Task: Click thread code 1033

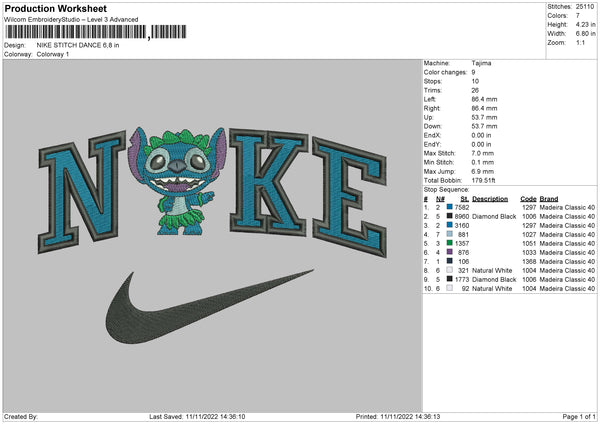Action: [529, 253]
